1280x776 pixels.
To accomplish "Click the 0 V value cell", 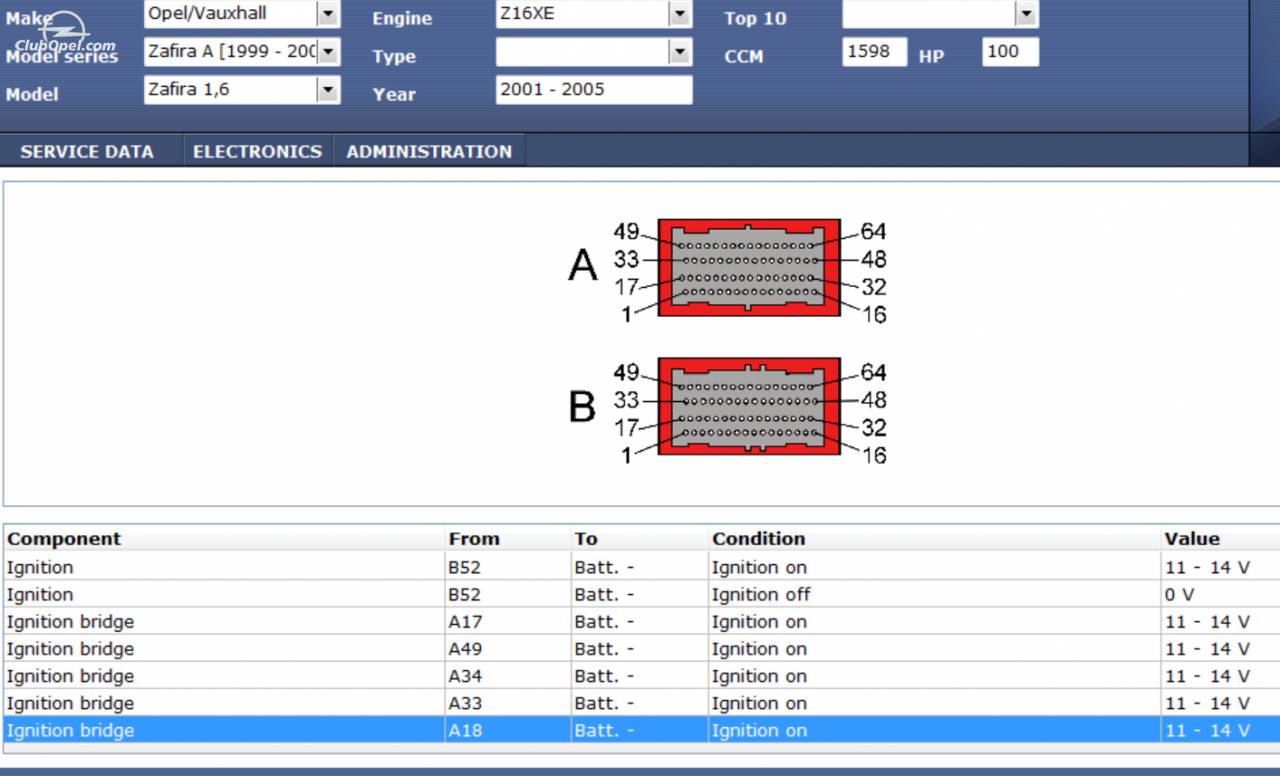I will [1220, 594].
